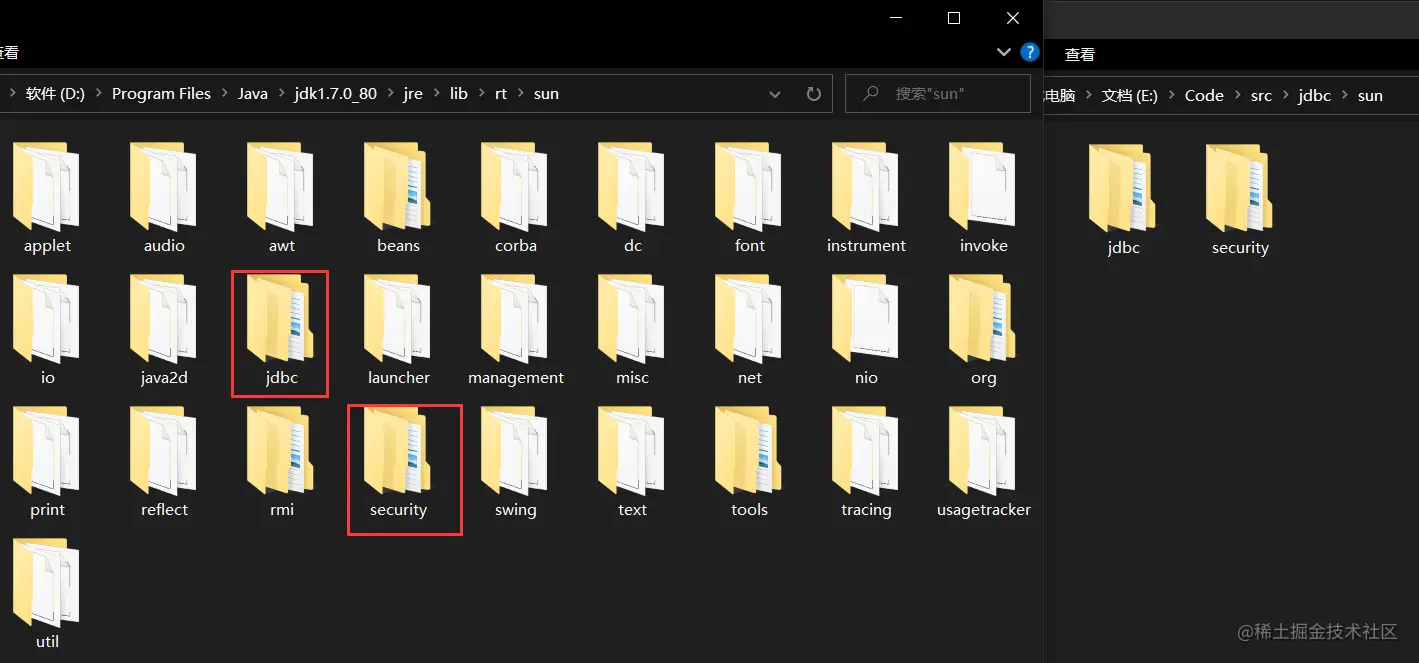
Task: Select the net folder
Action: (x=749, y=330)
